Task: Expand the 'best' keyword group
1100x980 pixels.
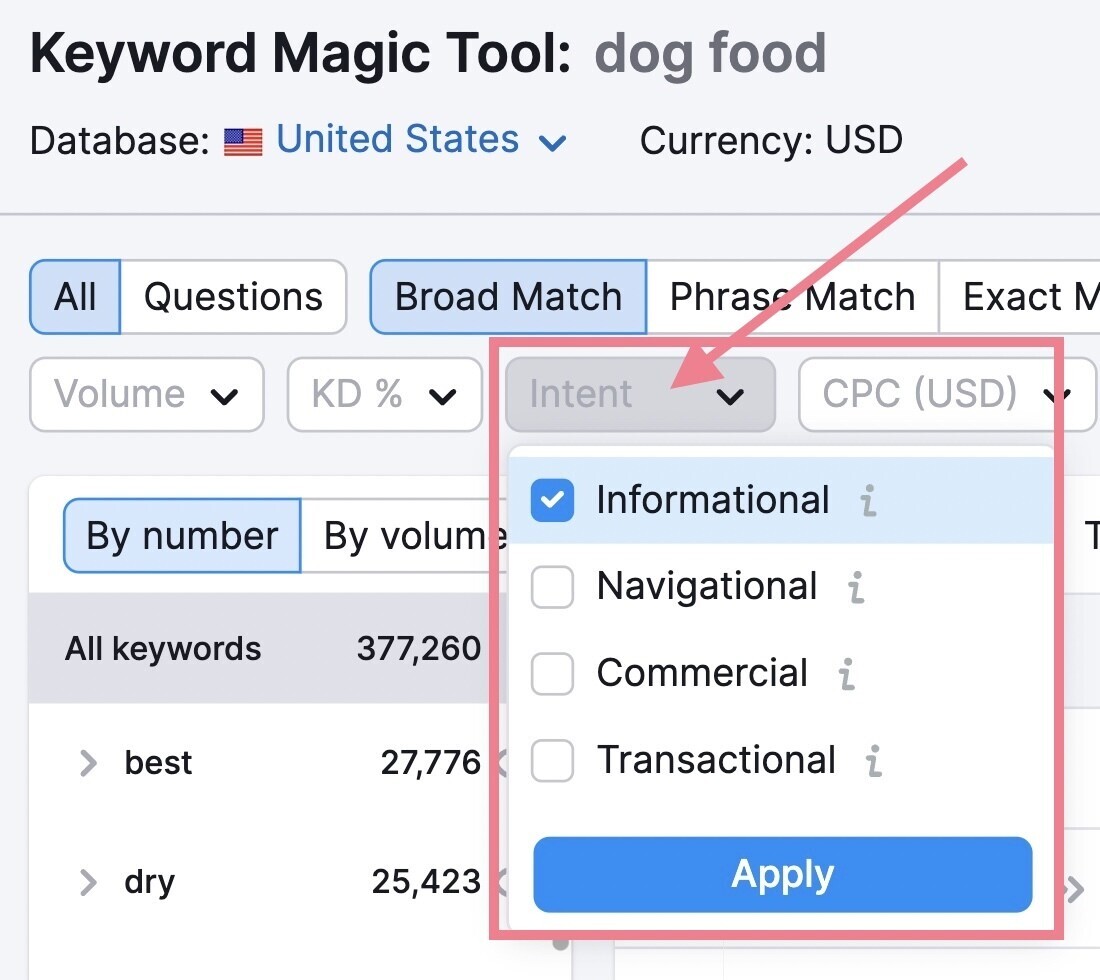Action: tap(89, 764)
